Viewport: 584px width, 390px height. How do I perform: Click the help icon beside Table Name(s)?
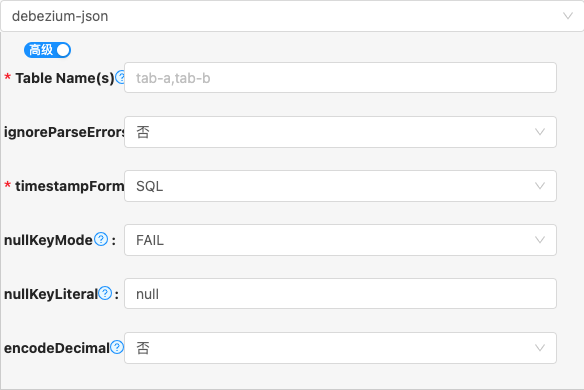pyautogui.click(x=120, y=77)
